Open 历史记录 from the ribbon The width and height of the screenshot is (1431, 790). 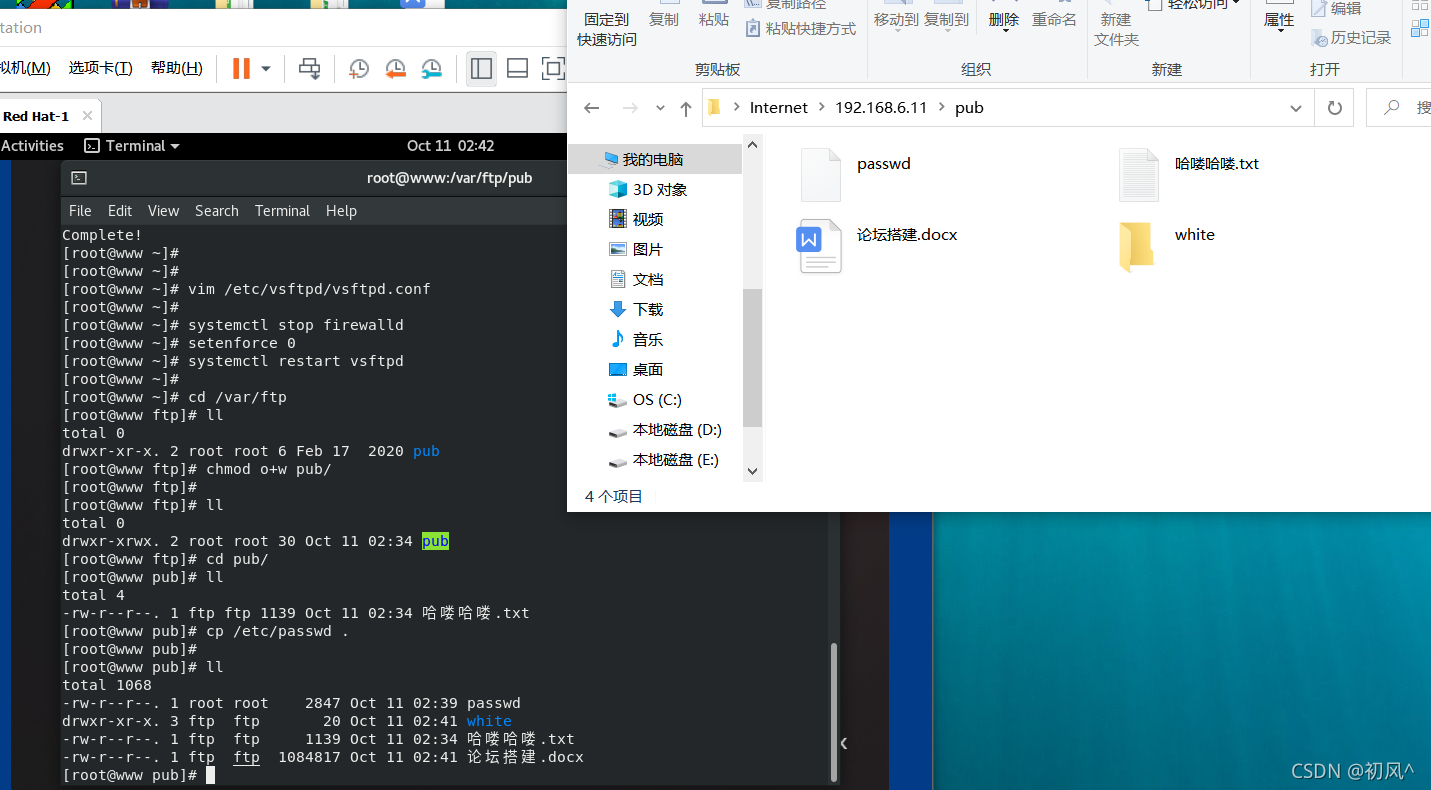(1358, 37)
